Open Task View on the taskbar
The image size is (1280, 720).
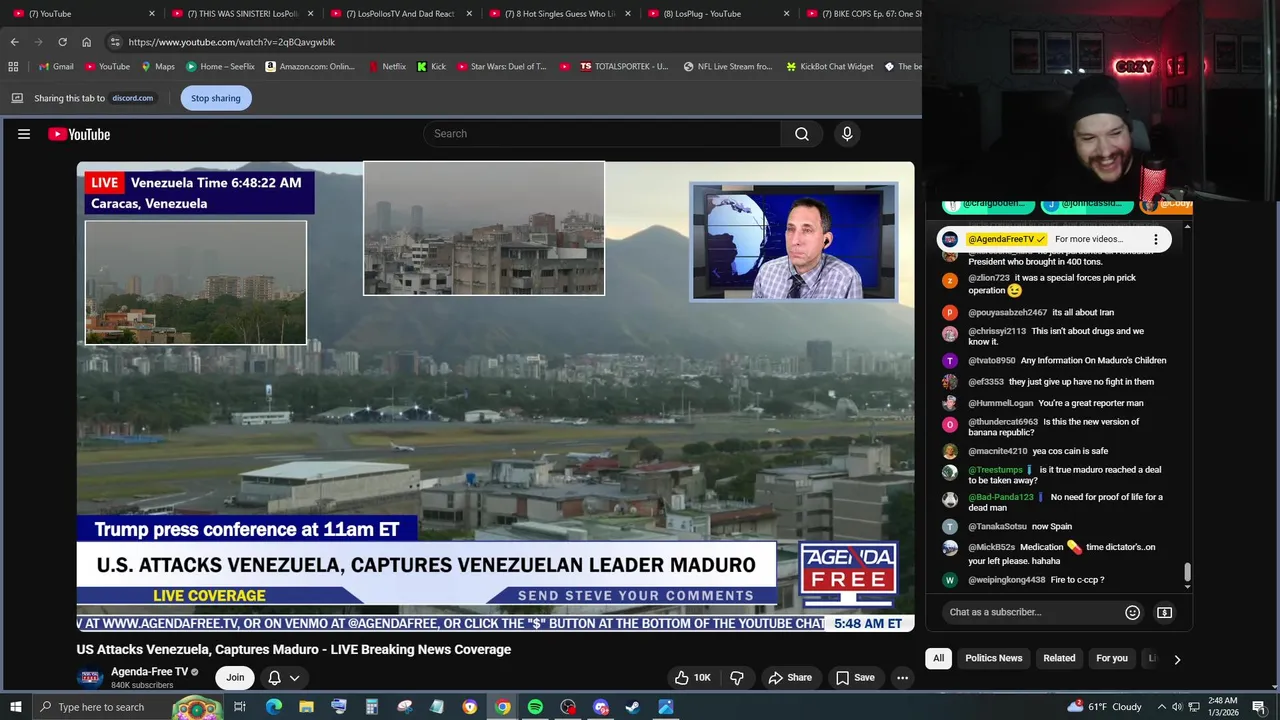(240, 707)
